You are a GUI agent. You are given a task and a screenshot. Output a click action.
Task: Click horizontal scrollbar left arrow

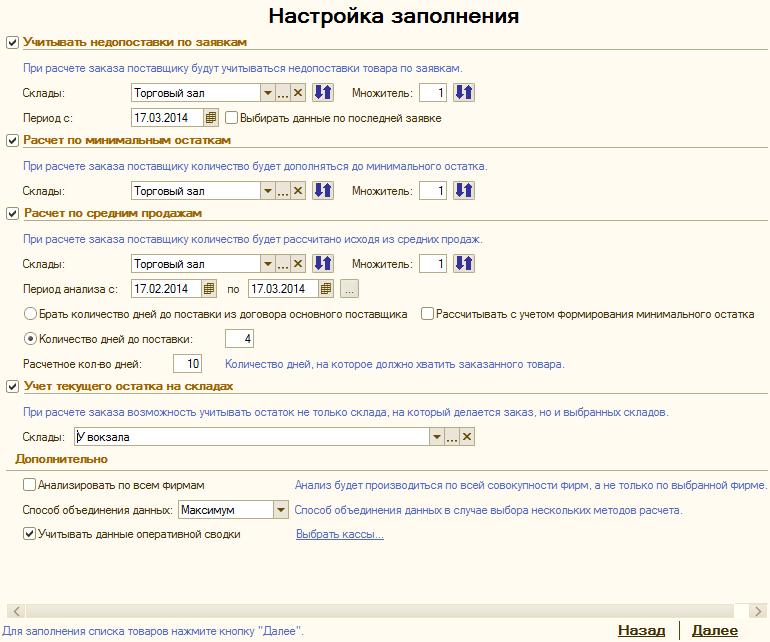[x=17, y=611]
